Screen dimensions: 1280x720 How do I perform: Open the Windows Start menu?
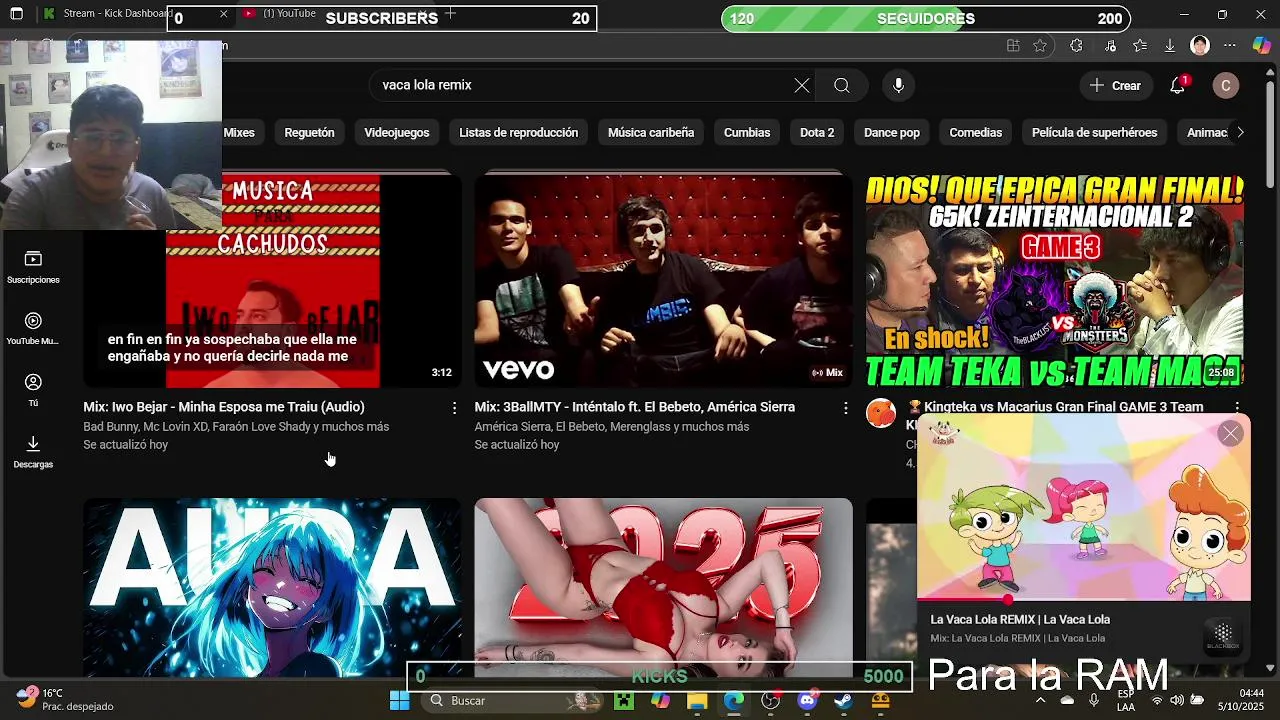point(399,701)
